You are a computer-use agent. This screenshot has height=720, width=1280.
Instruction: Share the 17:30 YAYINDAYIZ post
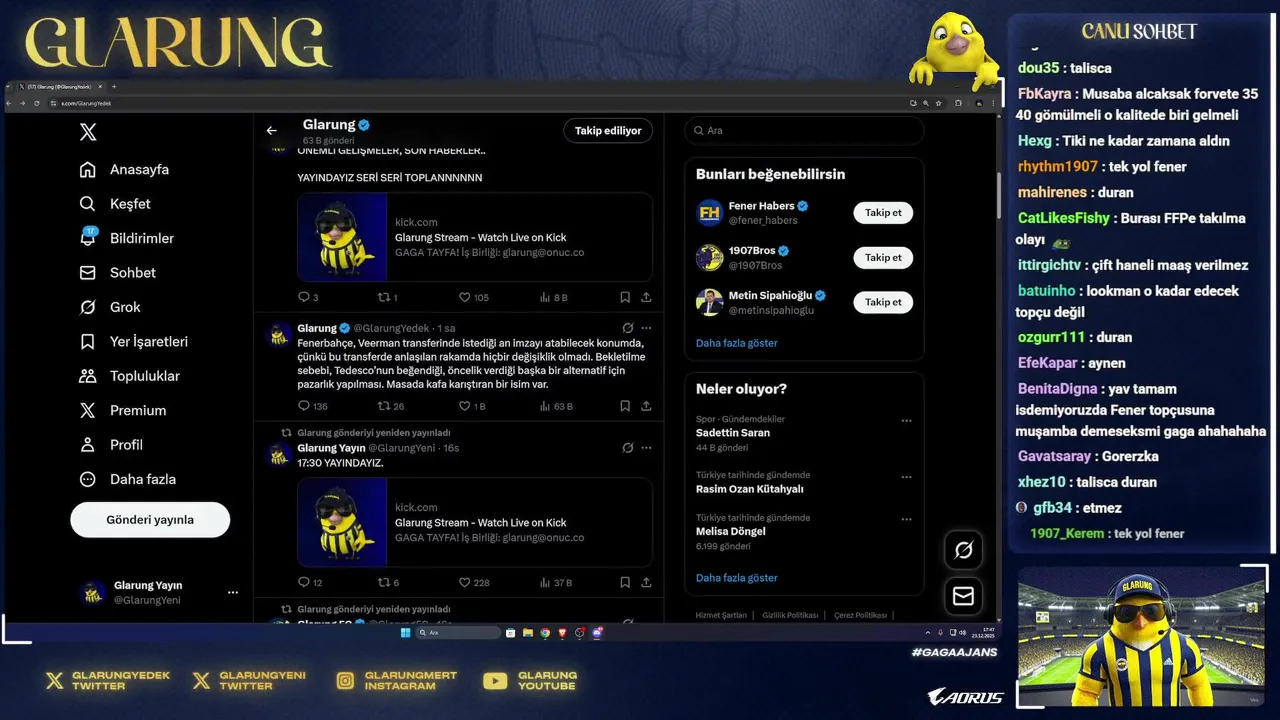(x=646, y=582)
